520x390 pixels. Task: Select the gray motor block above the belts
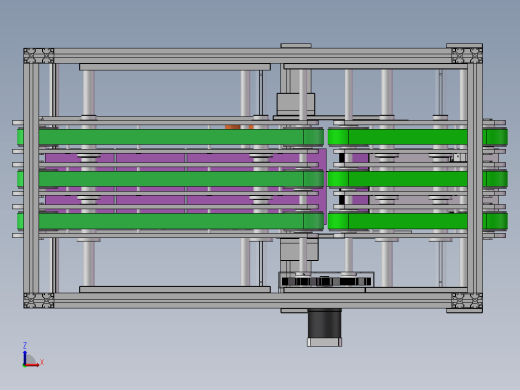coord(296,104)
